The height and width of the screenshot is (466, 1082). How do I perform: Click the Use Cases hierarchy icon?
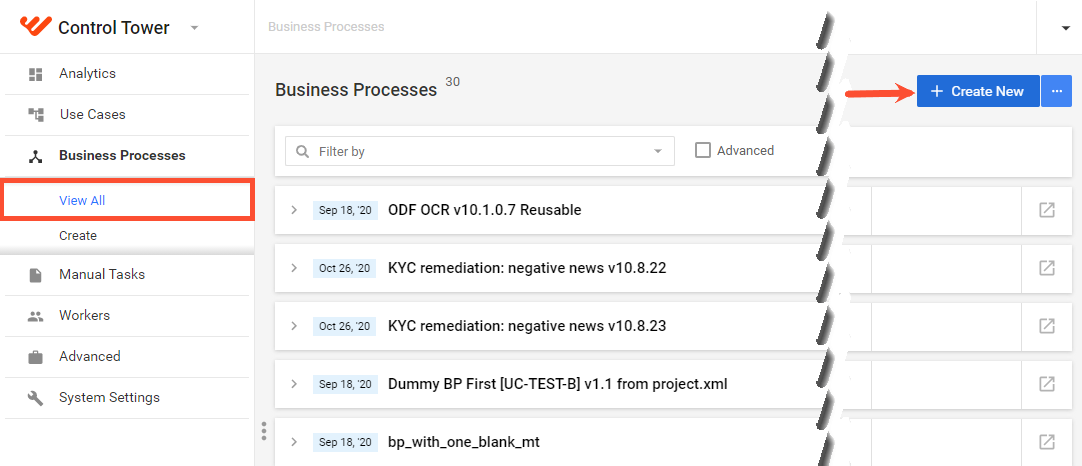pyautogui.click(x=35, y=115)
